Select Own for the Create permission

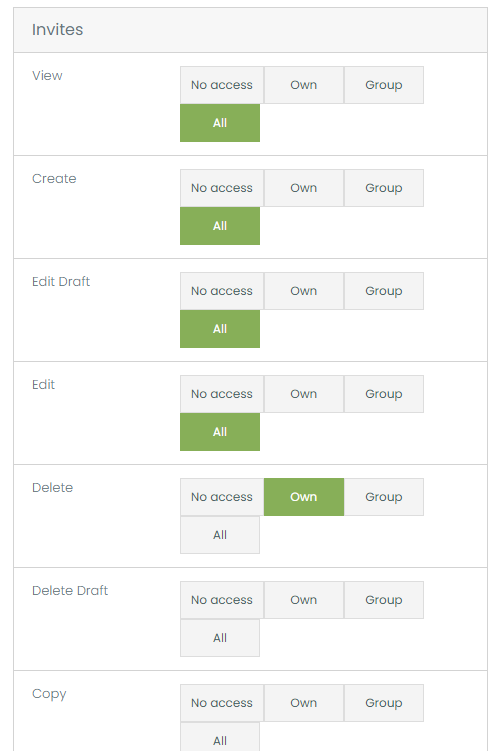click(304, 188)
